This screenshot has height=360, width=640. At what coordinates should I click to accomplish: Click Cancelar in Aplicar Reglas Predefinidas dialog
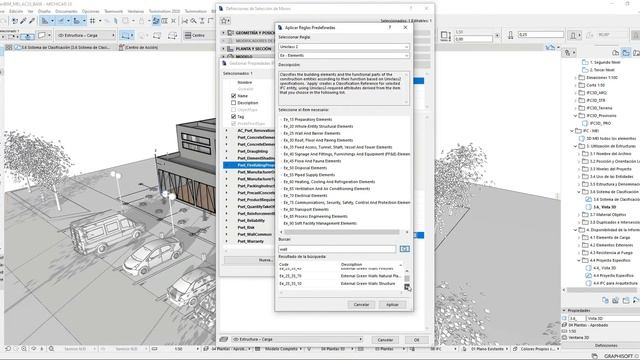tap(361, 304)
